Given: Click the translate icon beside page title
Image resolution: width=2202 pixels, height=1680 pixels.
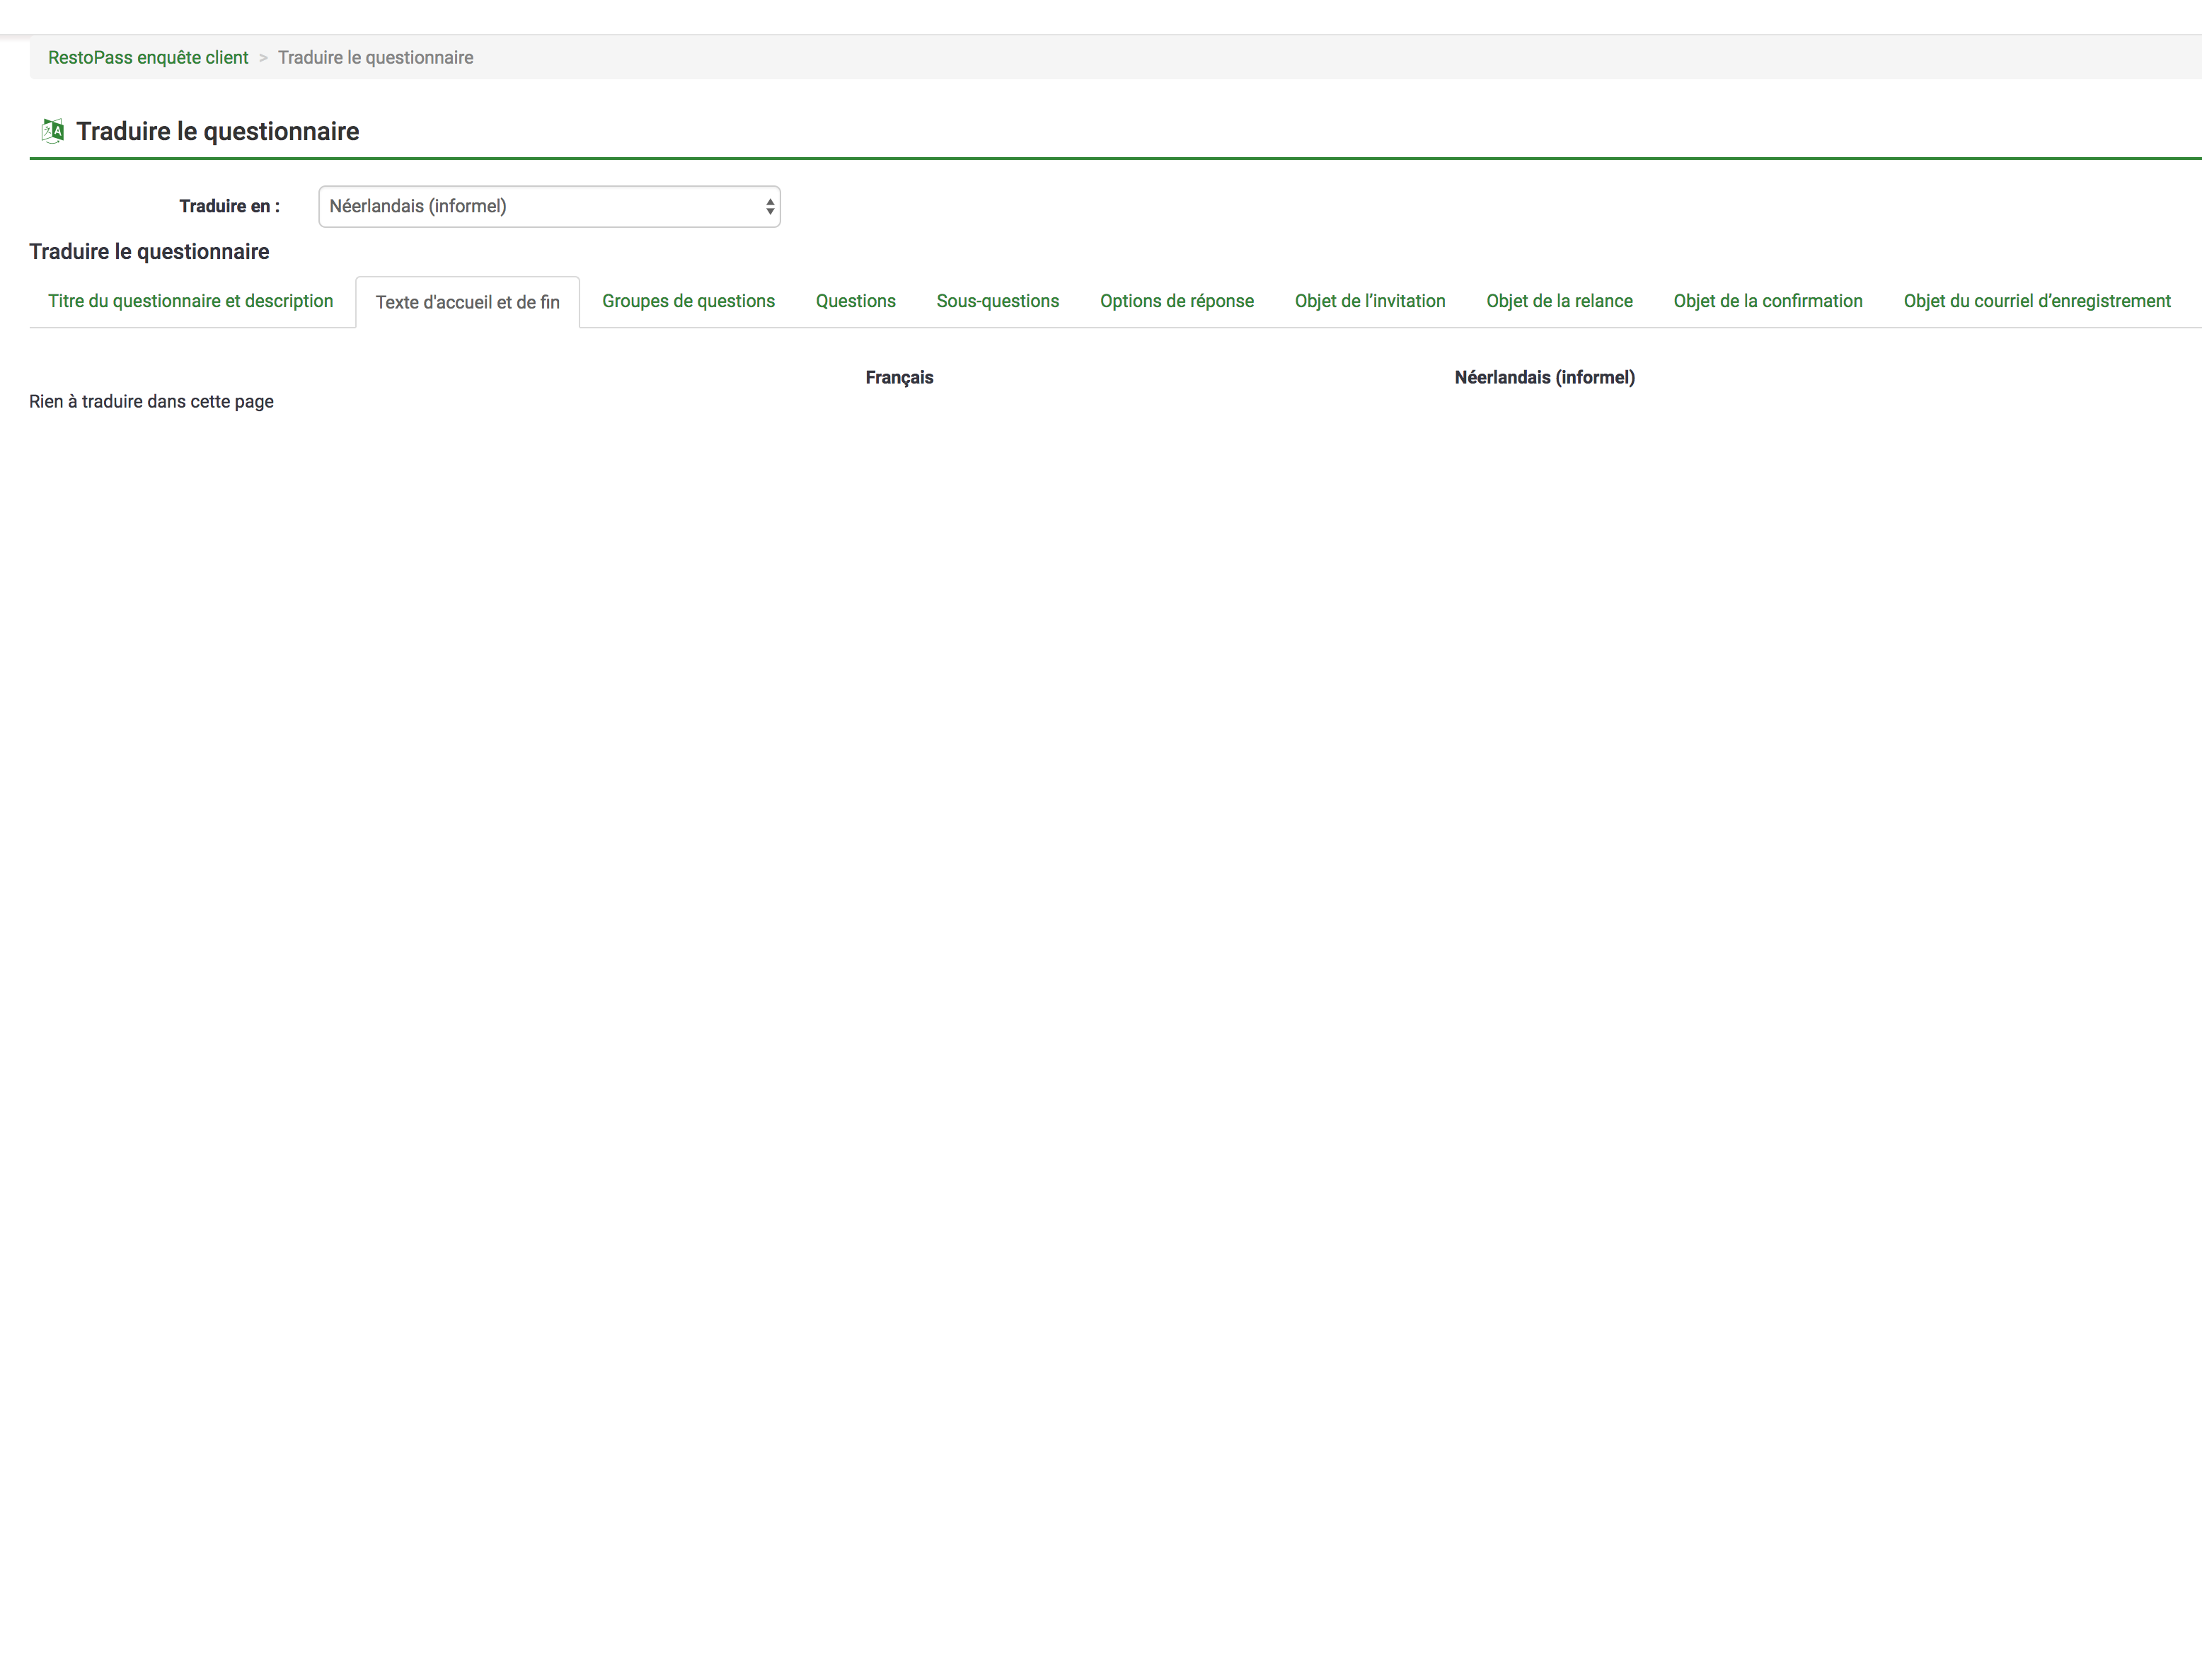Looking at the screenshot, I should point(52,131).
